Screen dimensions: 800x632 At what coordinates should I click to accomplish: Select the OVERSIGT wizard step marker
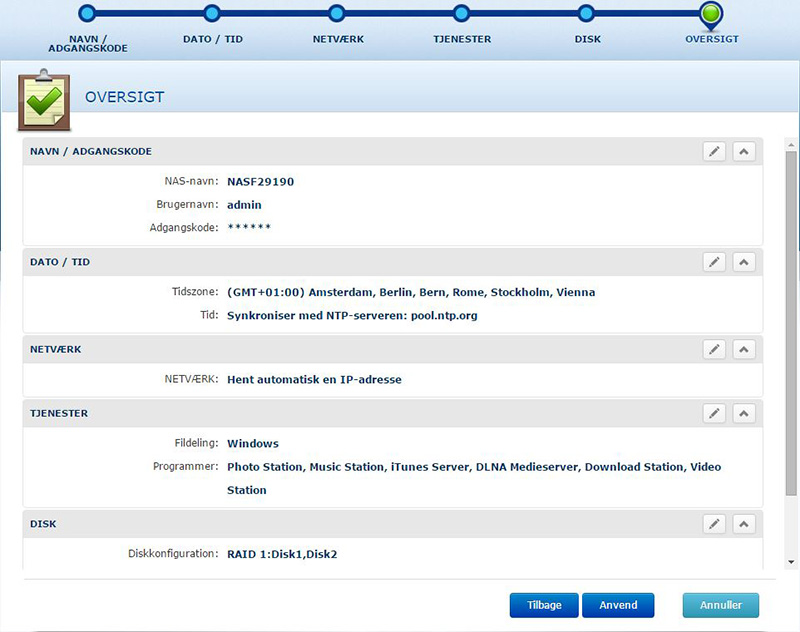[x=711, y=14]
